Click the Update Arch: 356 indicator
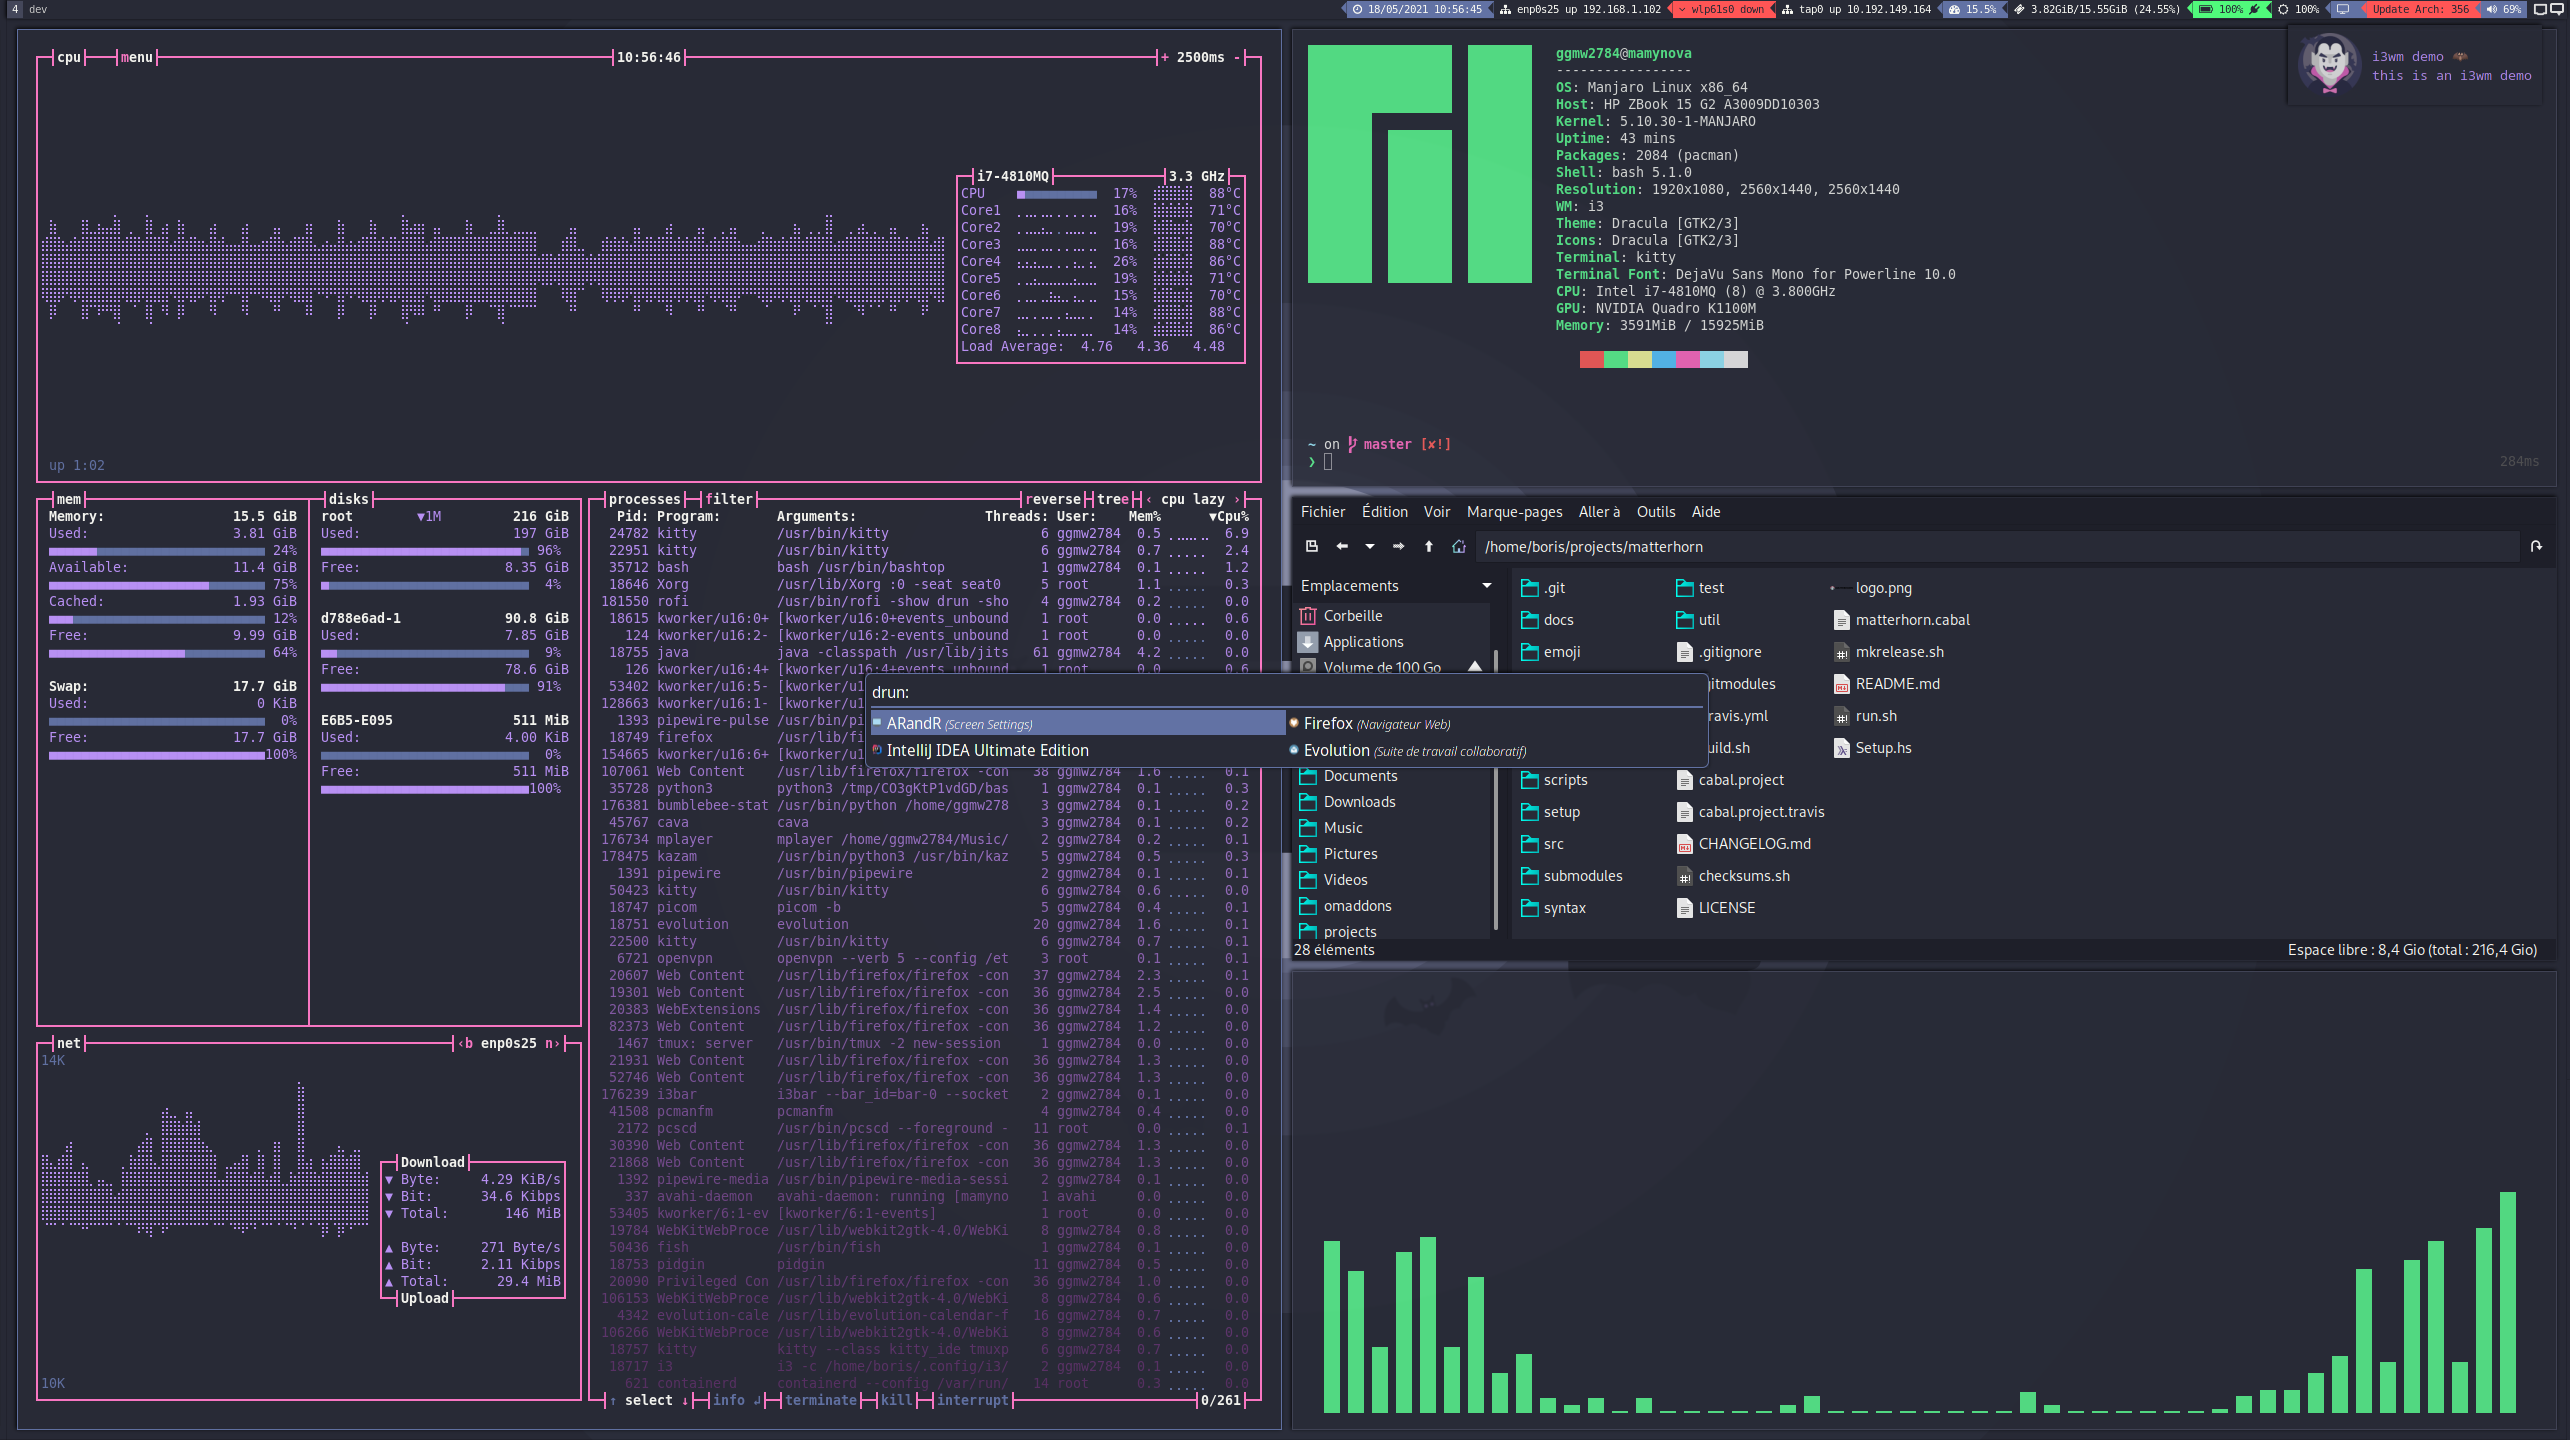 pyautogui.click(x=2420, y=9)
